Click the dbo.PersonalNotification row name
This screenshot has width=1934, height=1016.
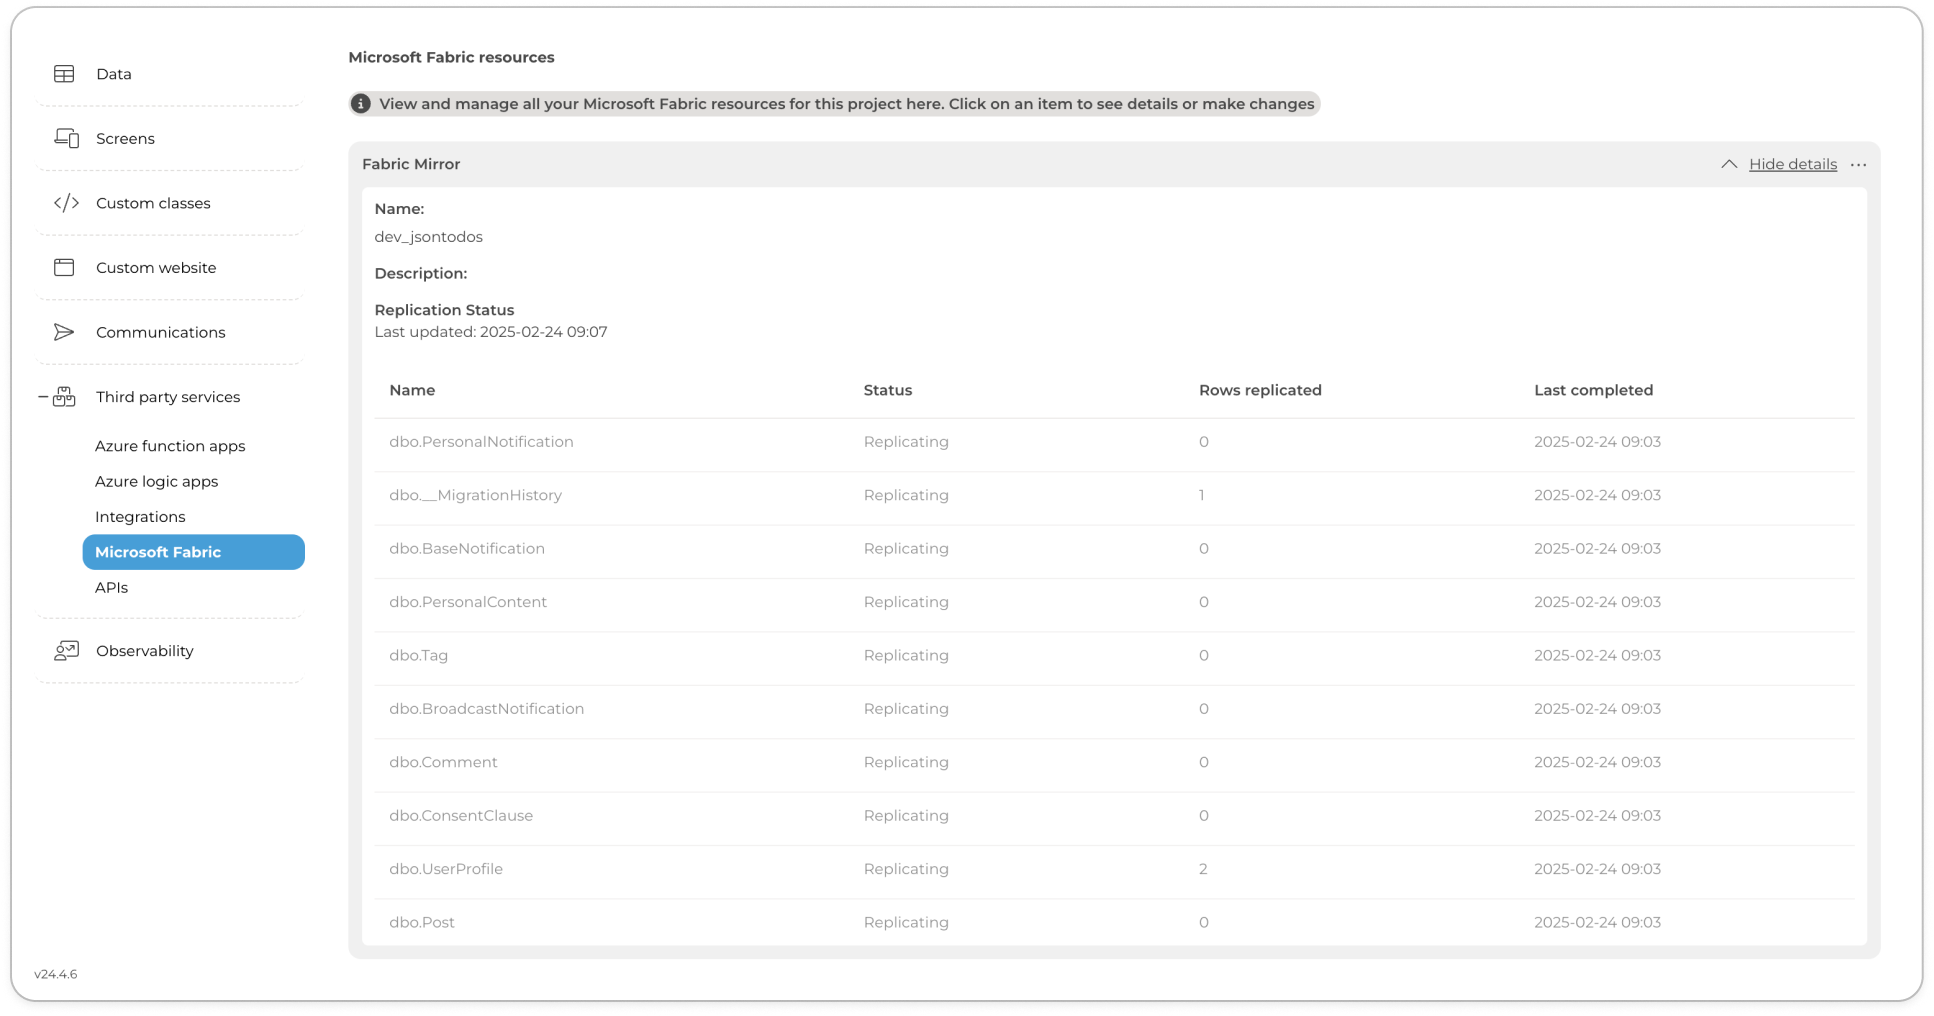[x=481, y=442]
